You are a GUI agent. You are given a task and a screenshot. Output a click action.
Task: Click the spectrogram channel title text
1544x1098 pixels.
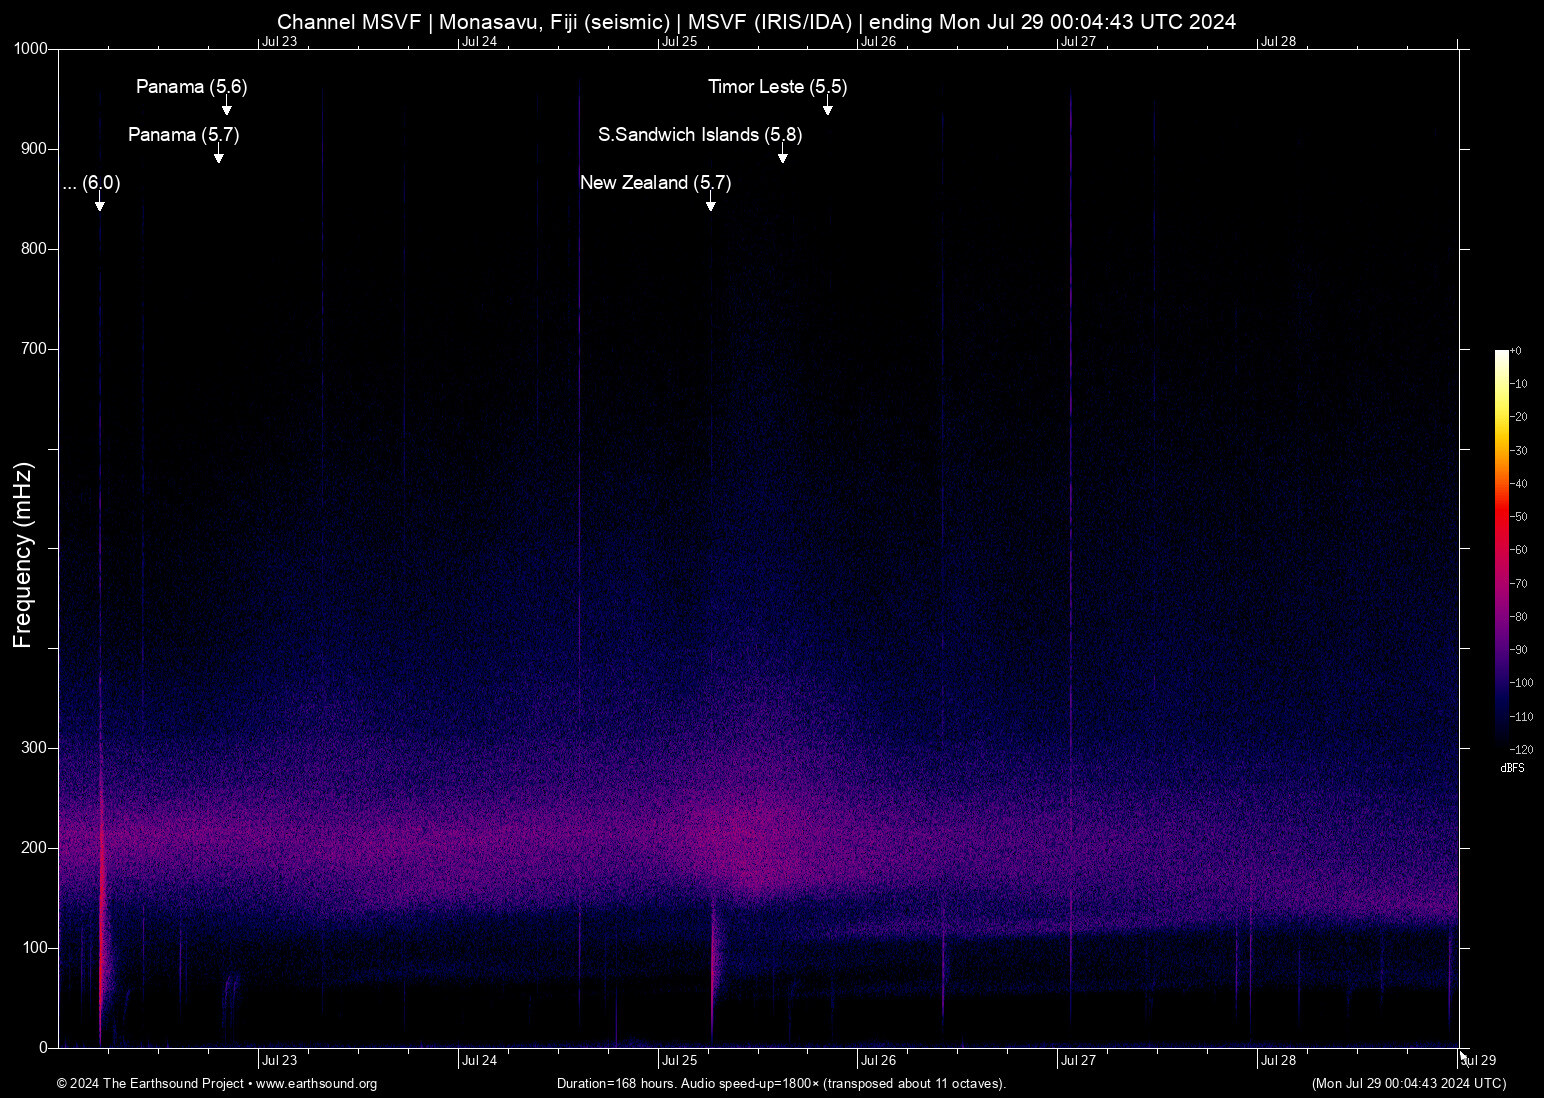coord(757,21)
